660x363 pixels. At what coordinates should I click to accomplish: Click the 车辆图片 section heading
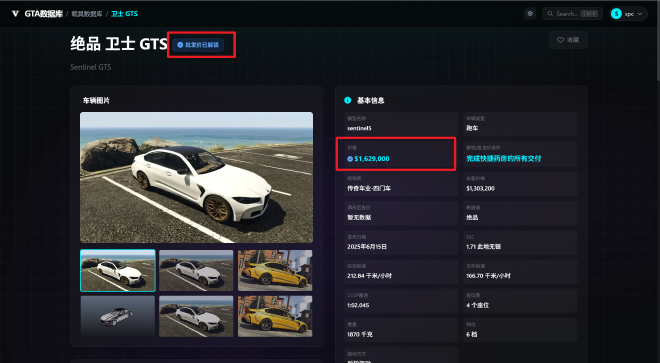pos(96,101)
